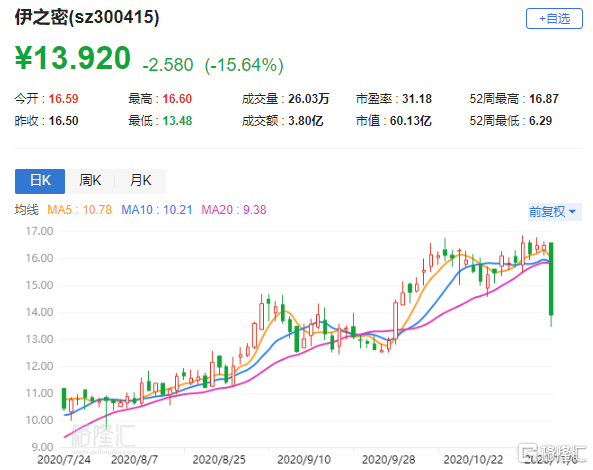Select the MA20 : 9.38 indicator label
The height and width of the screenshot is (470, 593).
tap(234, 209)
